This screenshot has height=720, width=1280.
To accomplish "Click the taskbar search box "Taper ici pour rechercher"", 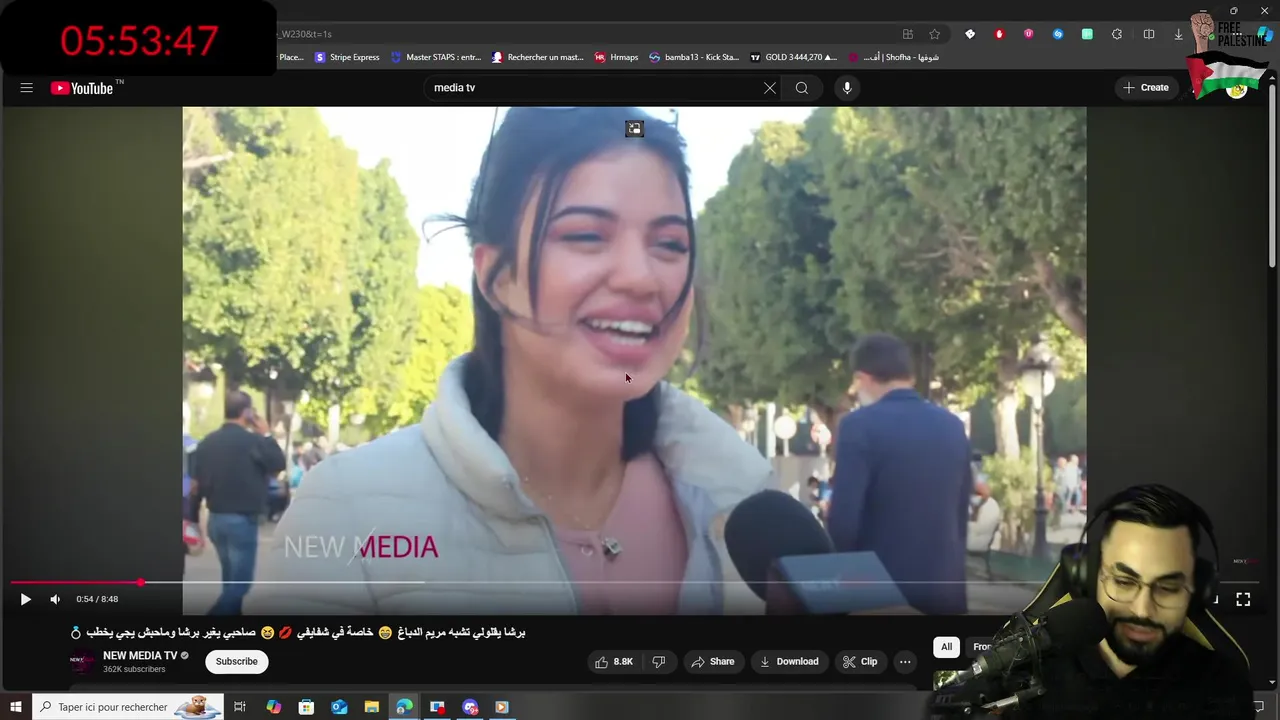I will coord(126,707).
